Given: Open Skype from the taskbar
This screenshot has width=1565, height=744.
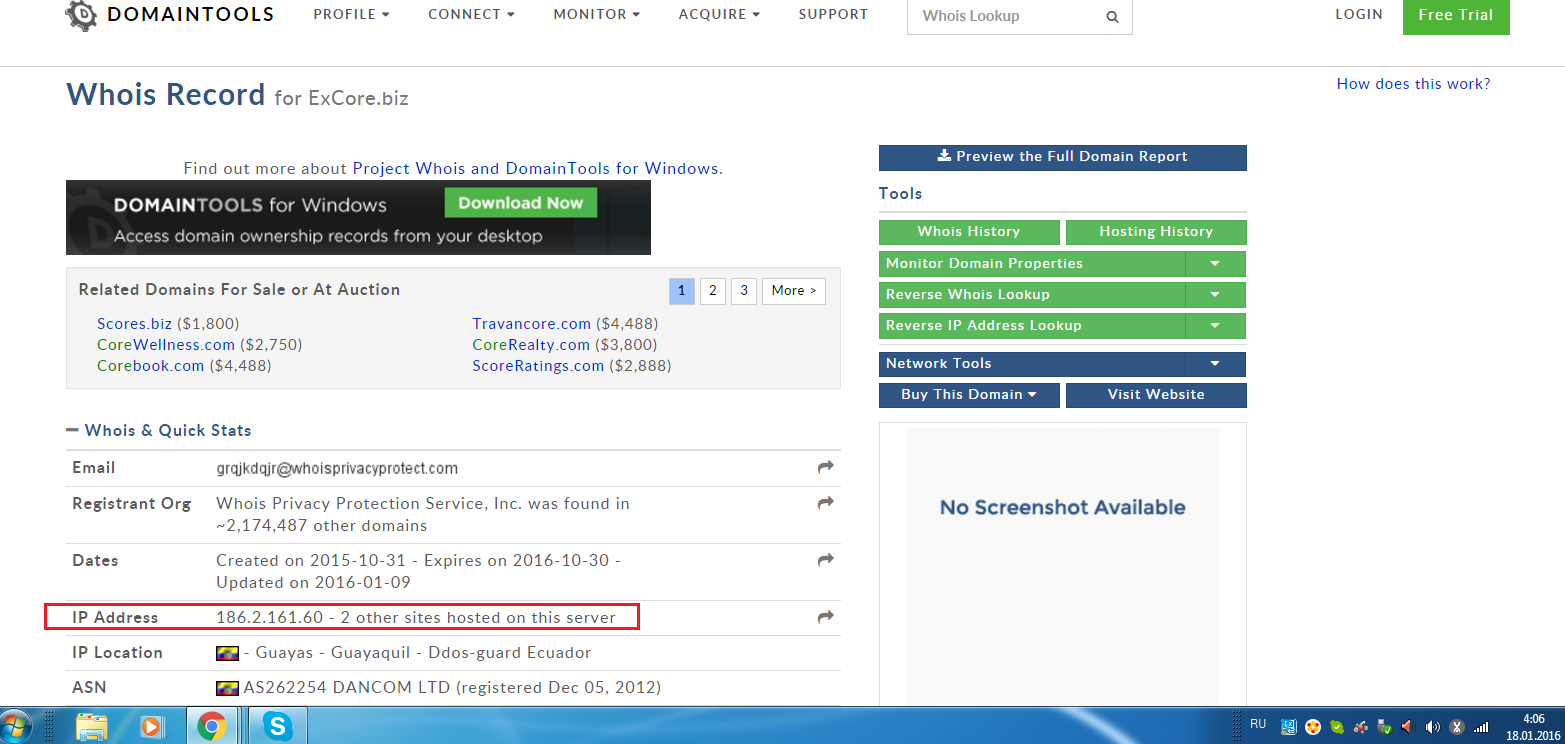Looking at the screenshot, I should [277, 726].
